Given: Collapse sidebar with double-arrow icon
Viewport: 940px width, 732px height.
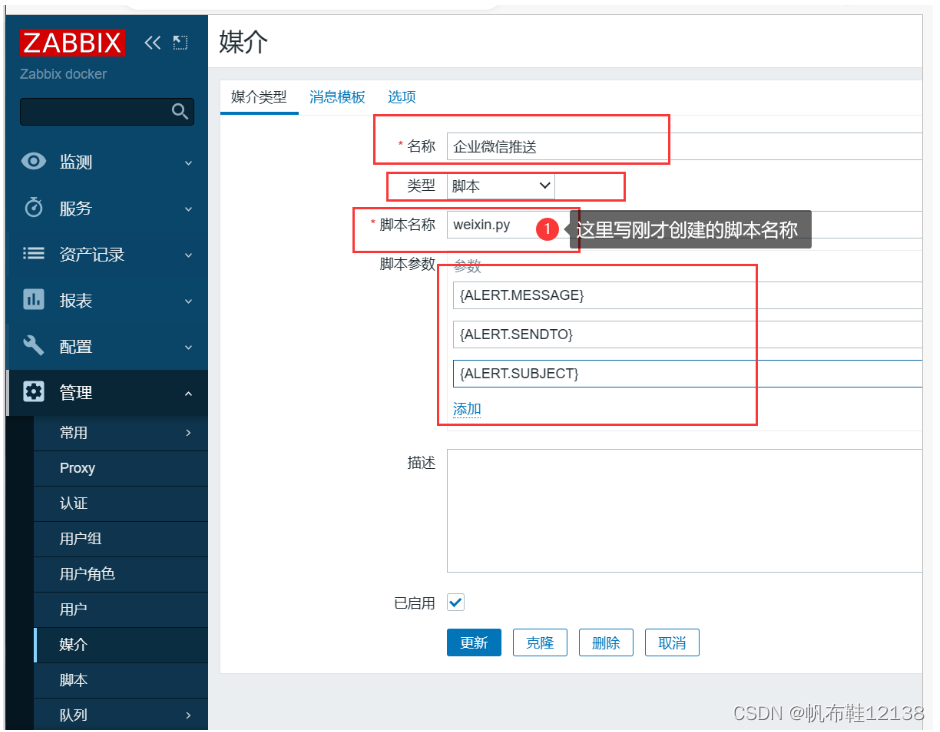Looking at the screenshot, I should [x=153, y=43].
